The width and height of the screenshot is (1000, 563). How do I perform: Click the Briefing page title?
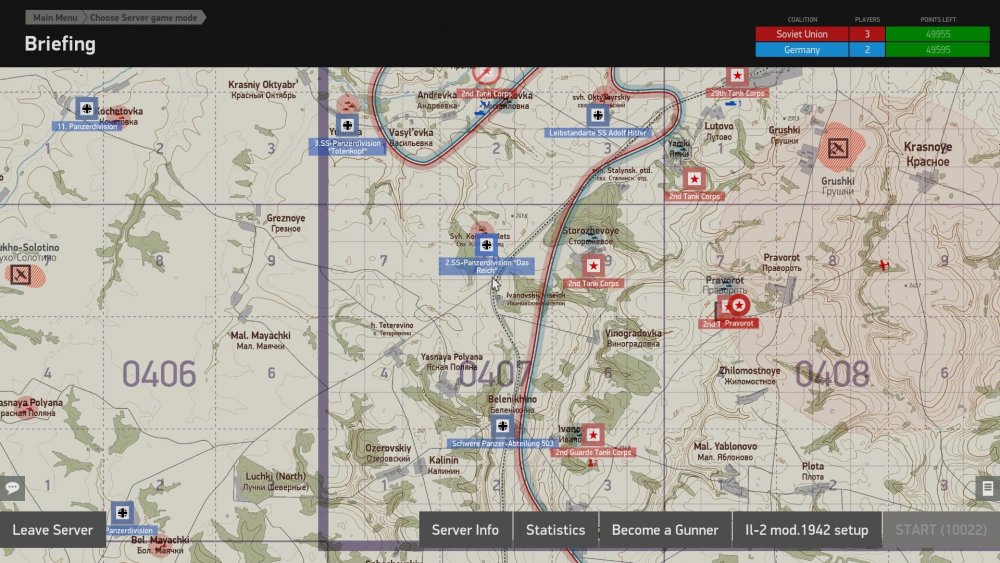[60, 44]
